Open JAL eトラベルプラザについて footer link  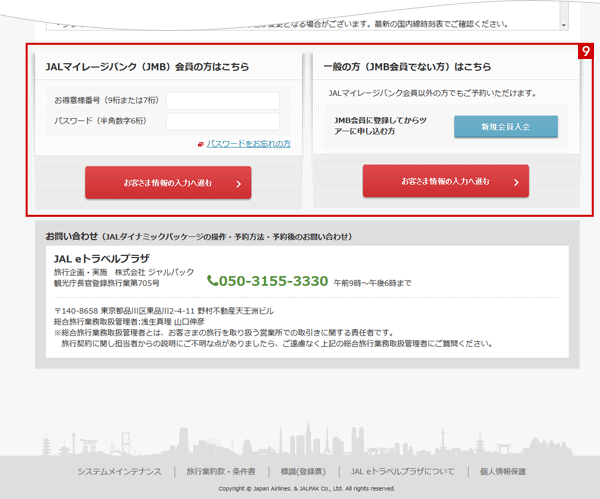click(x=403, y=471)
